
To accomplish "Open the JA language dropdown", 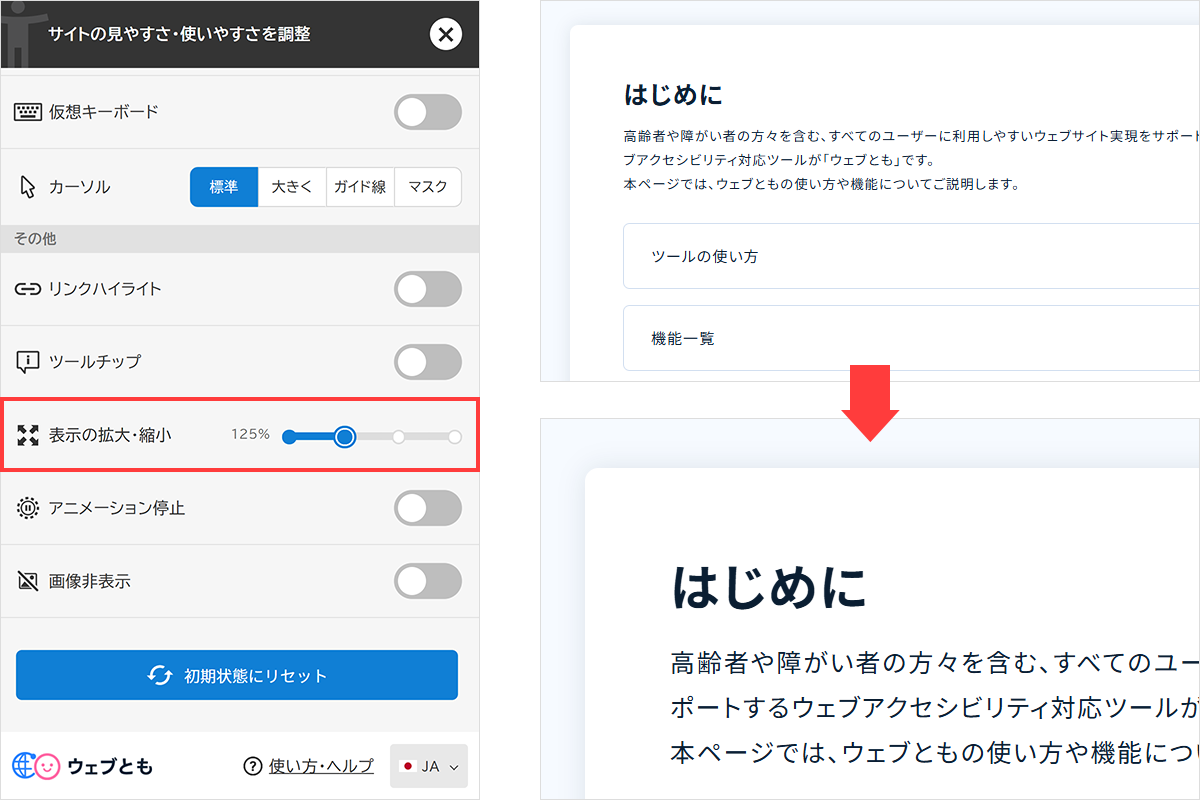I will [428, 764].
